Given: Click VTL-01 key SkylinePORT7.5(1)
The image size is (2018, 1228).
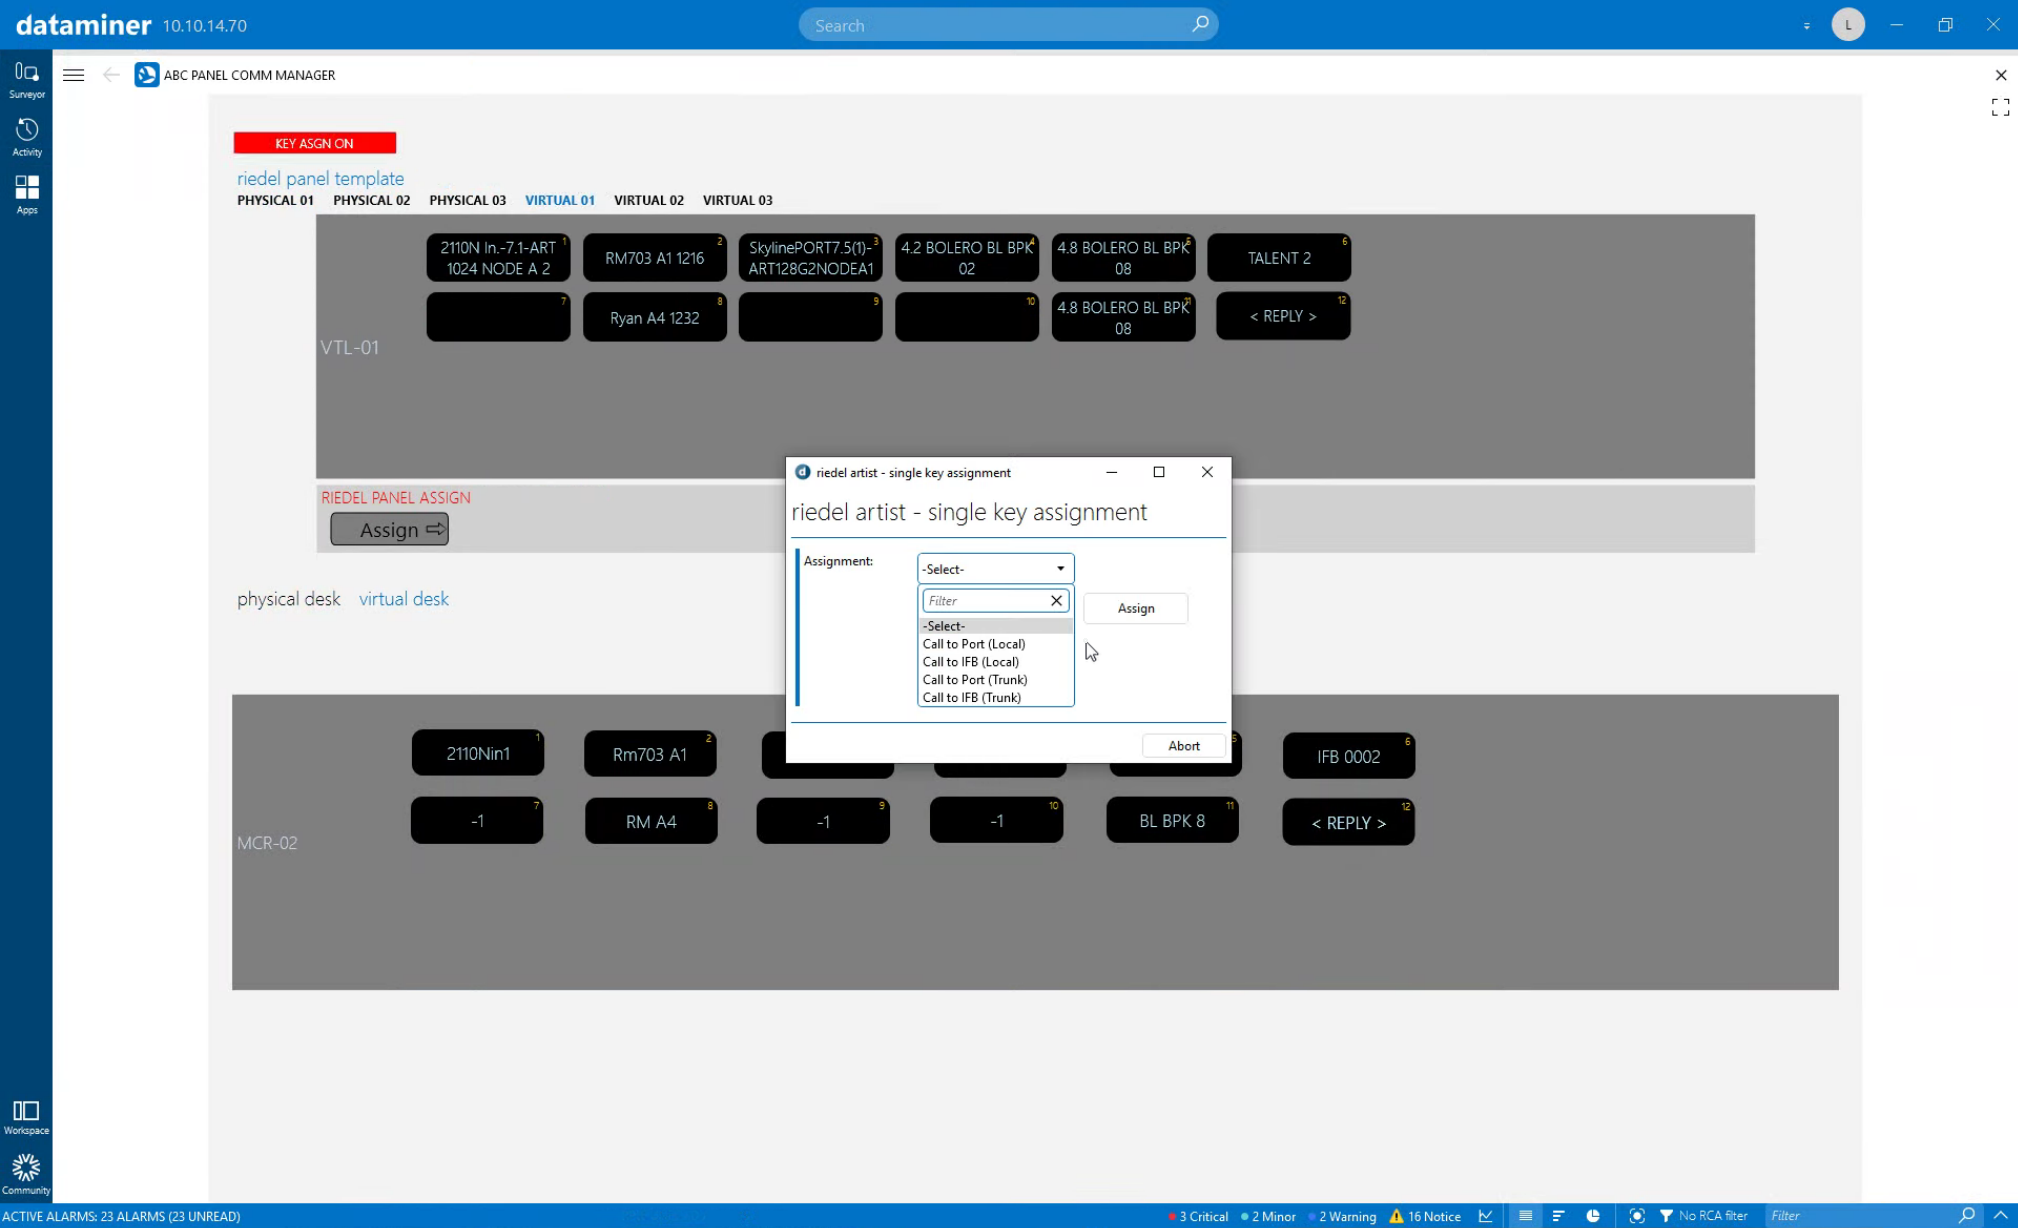Looking at the screenshot, I should (810, 258).
